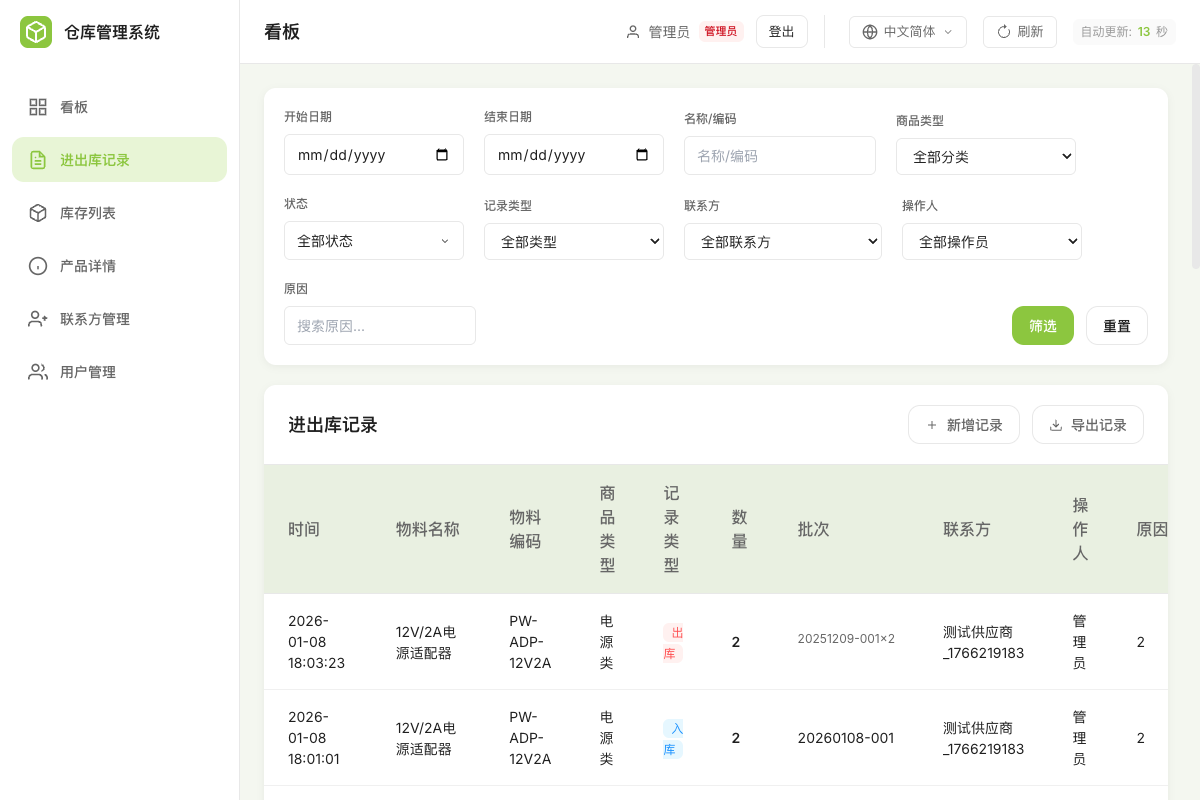This screenshot has width=1200, height=800.
Task: Expand the 中文简体 language dropdown
Action: coord(908,32)
